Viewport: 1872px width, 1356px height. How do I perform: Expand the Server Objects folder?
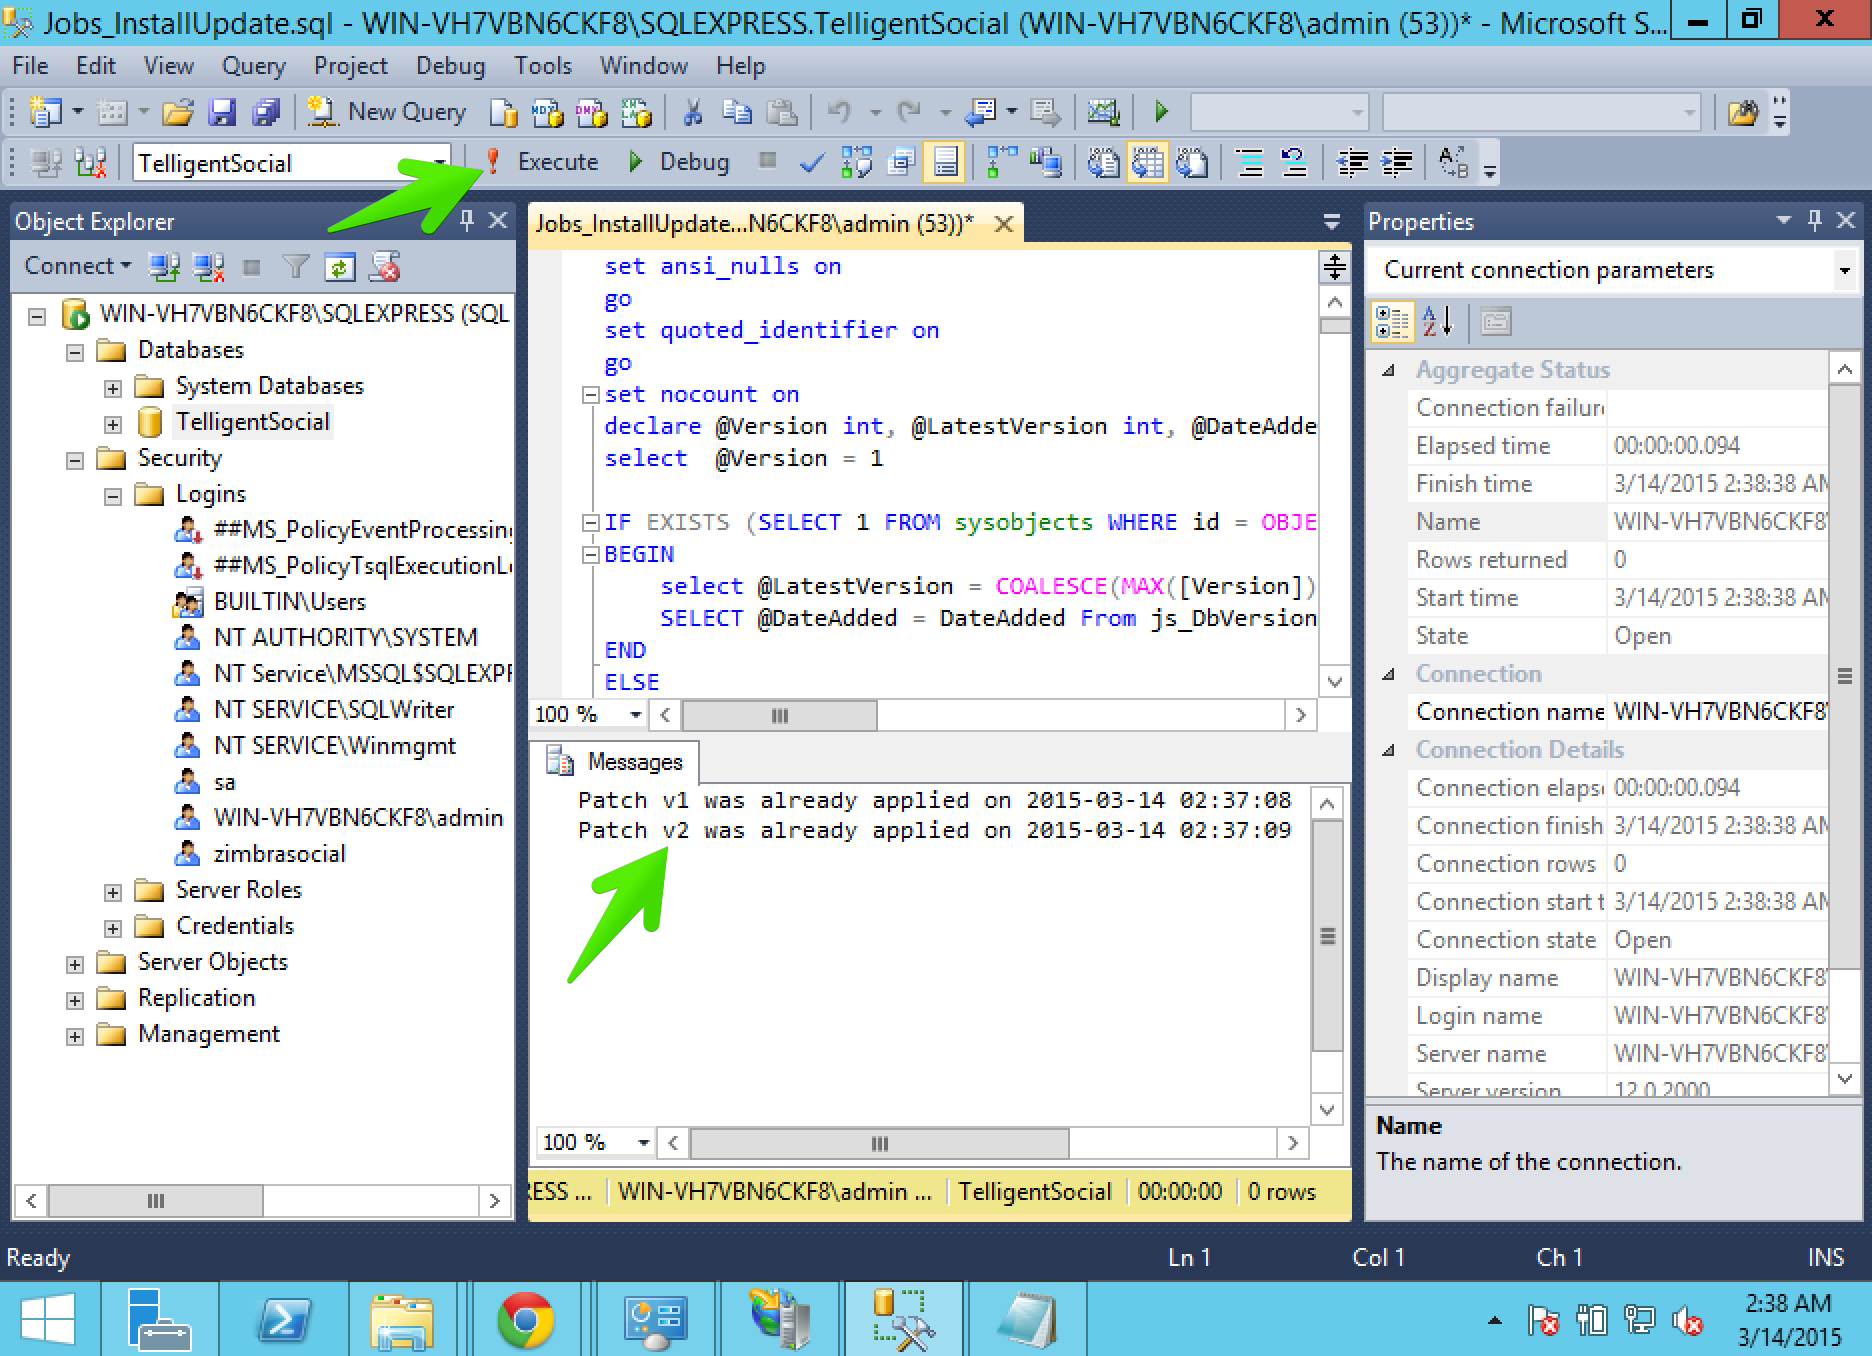(x=75, y=964)
